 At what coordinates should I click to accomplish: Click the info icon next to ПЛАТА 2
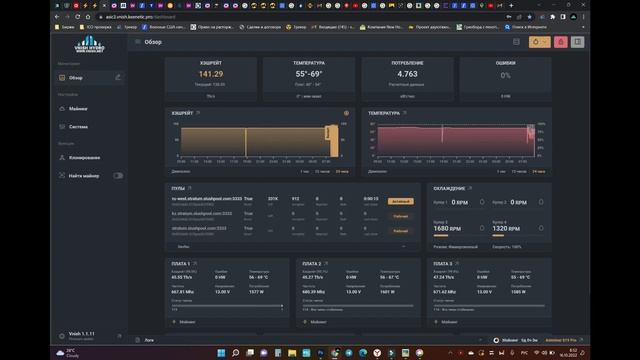click(326, 264)
